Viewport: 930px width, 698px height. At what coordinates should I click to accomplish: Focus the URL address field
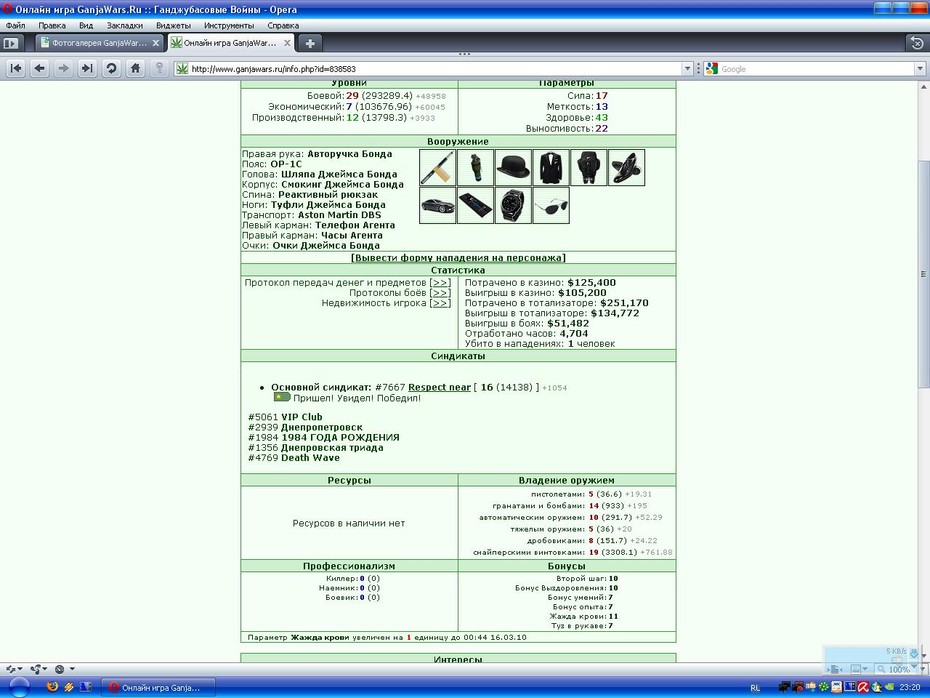pyautogui.click(x=436, y=69)
